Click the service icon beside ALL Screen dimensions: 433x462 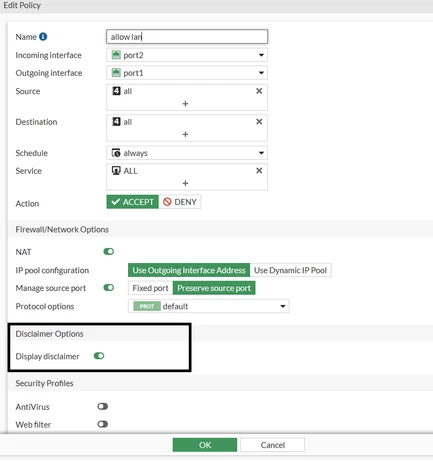(116, 171)
